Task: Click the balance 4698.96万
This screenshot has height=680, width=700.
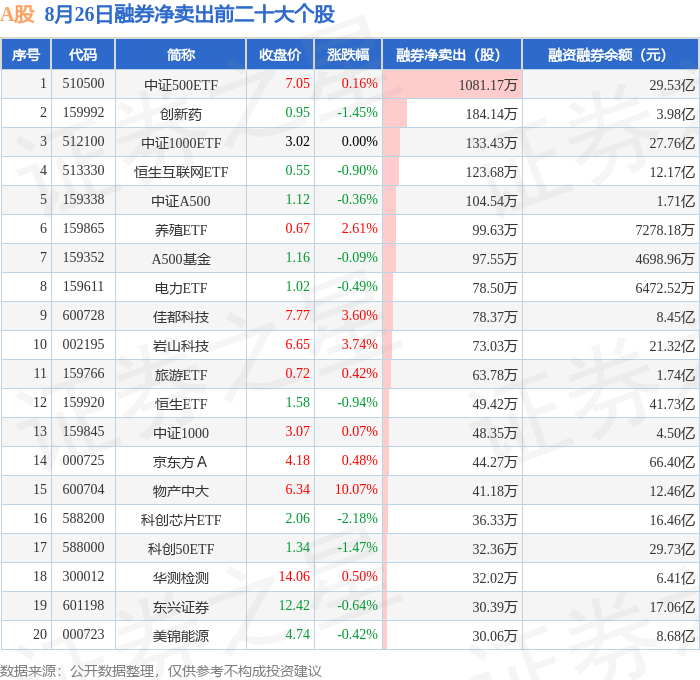Action: [x=665, y=259]
